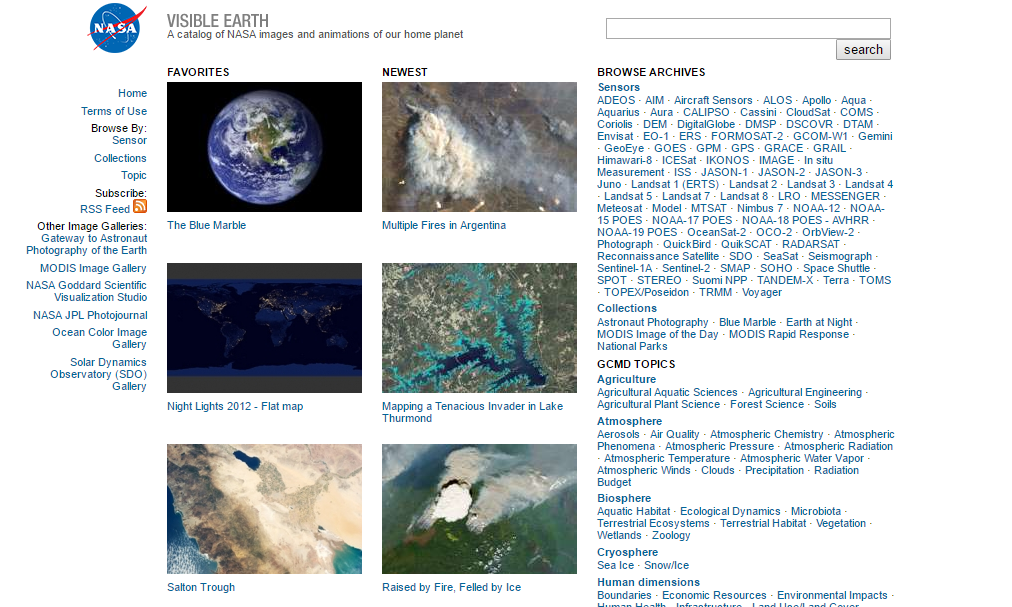Select the Voyager sensor link
The width and height of the screenshot is (1012, 607).
click(x=762, y=293)
